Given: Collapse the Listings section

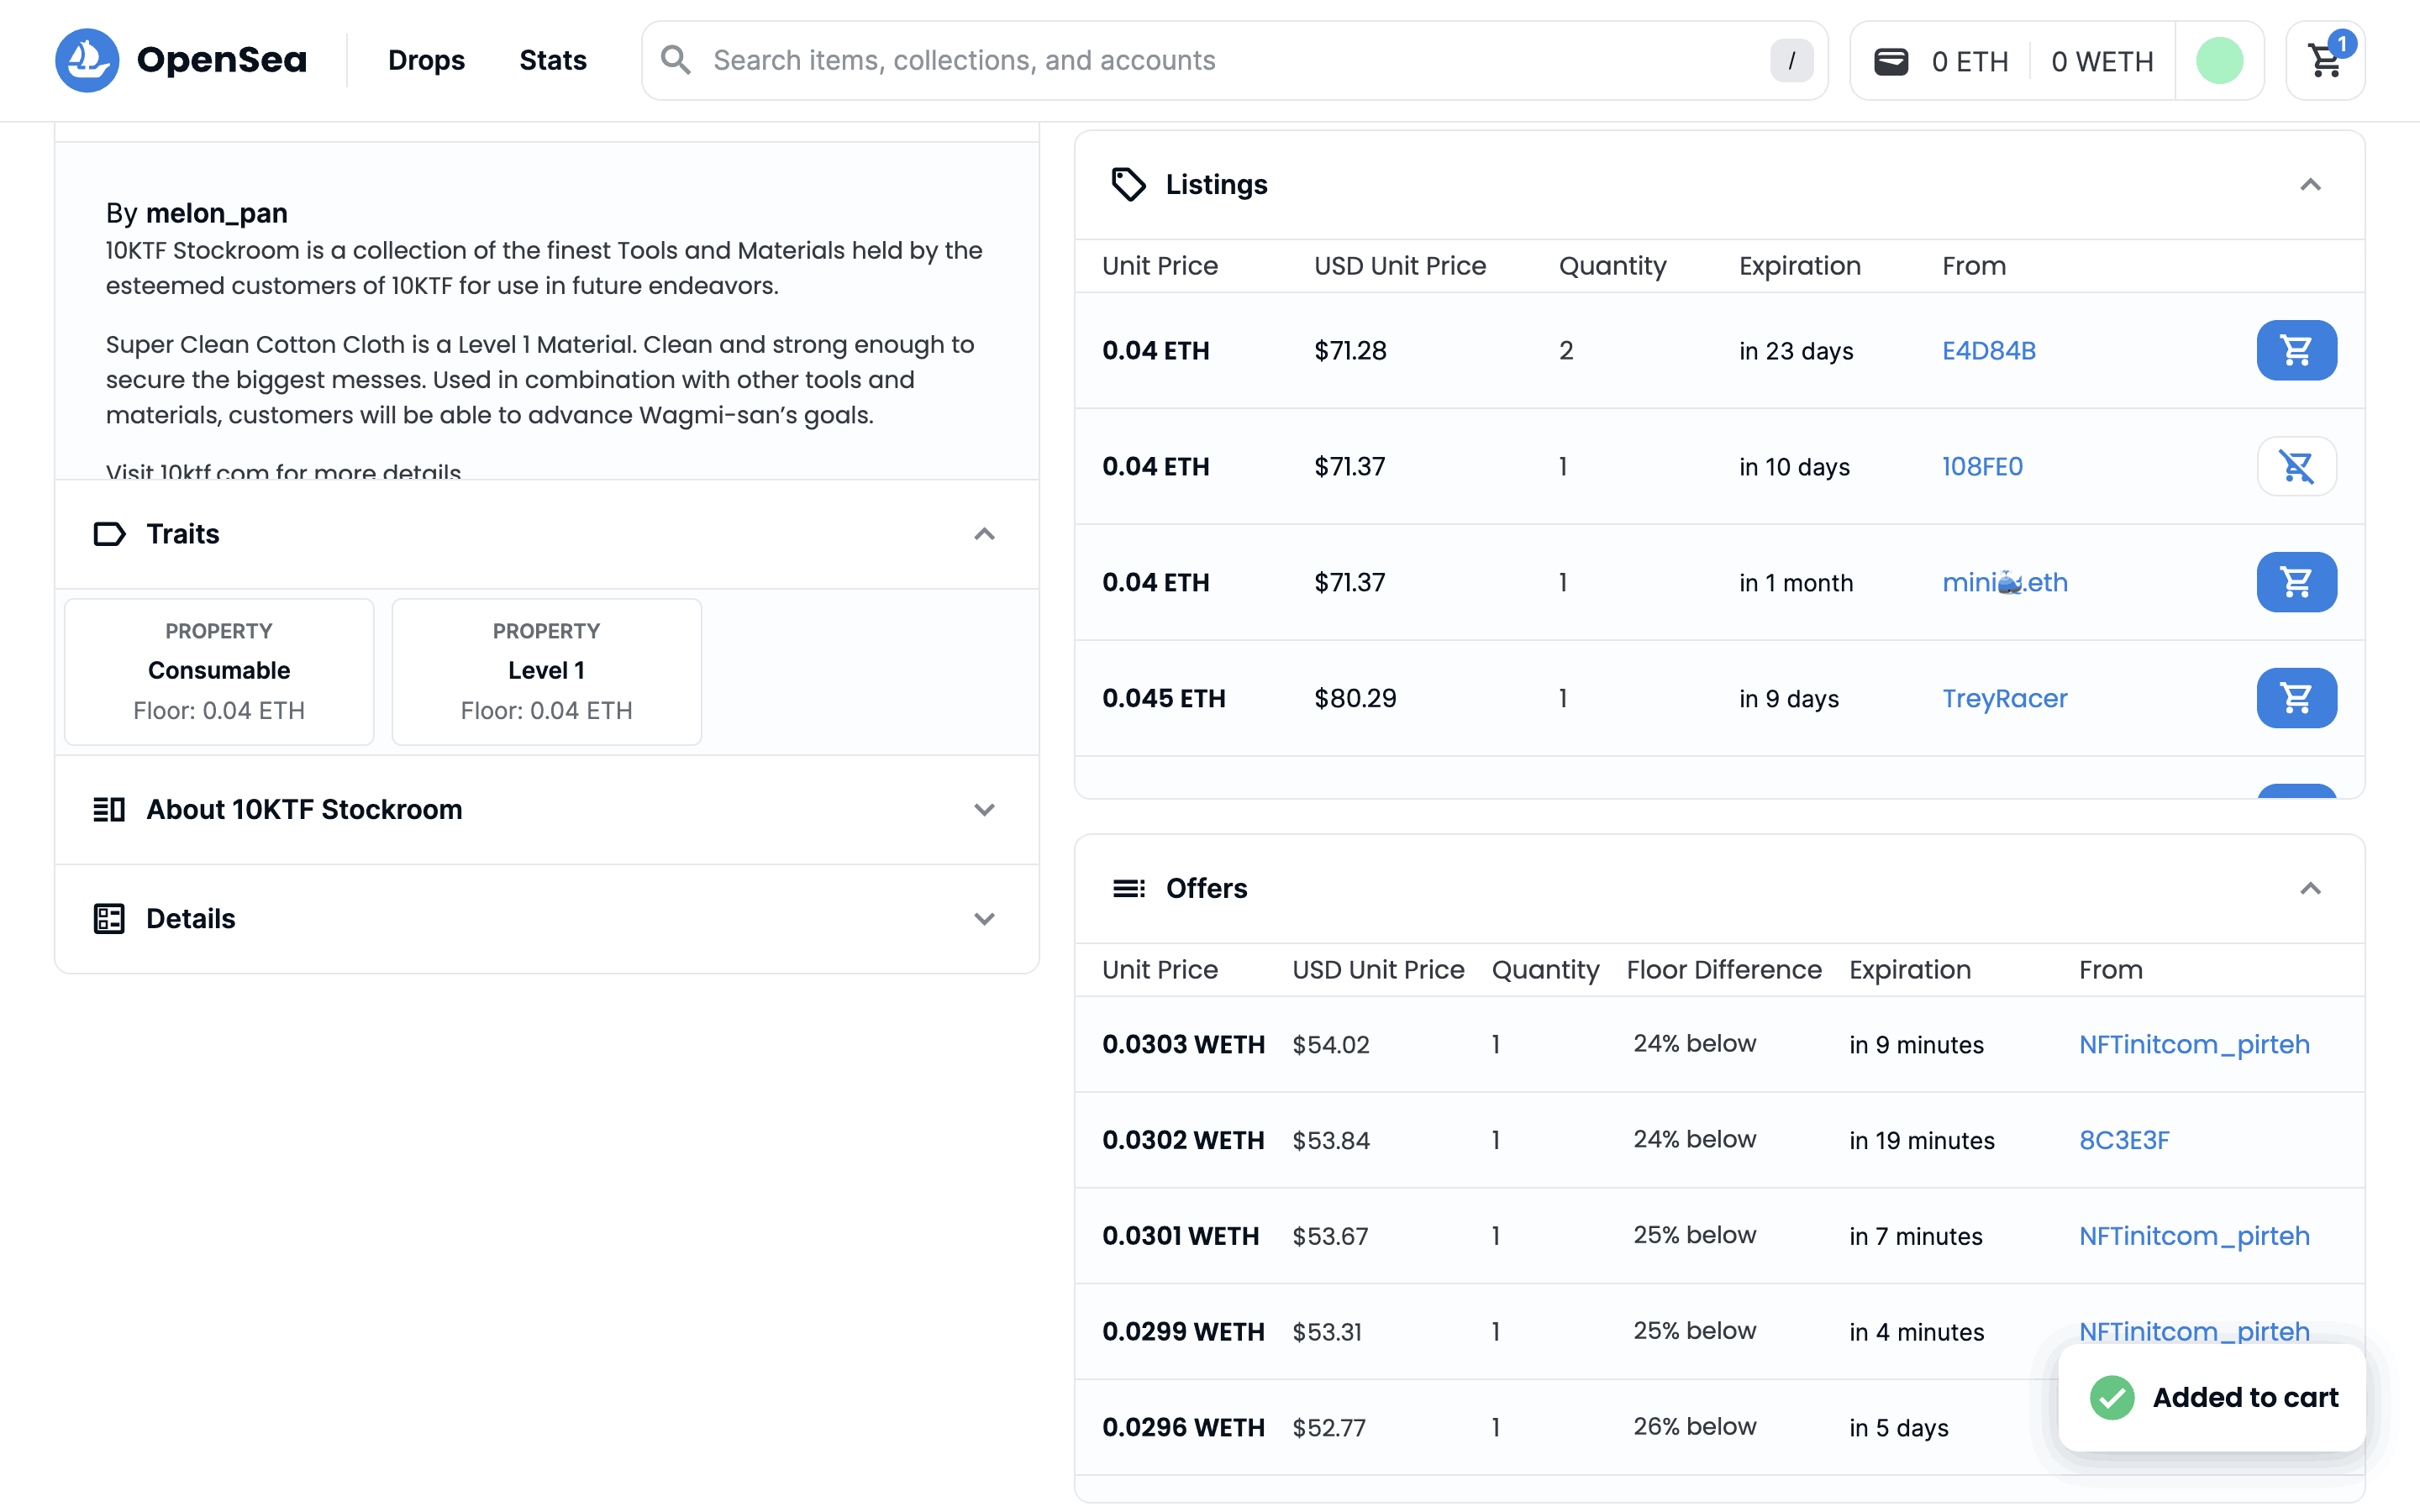Looking at the screenshot, I should (2310, 185).
